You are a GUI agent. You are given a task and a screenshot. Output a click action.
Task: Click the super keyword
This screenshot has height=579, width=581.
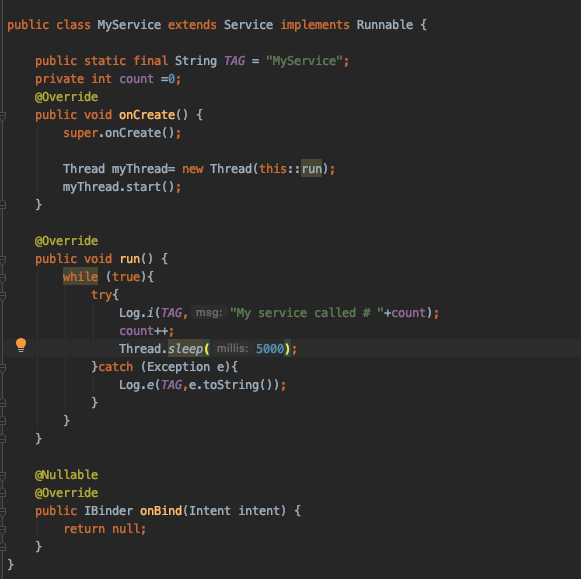click(x=80, y=133)
